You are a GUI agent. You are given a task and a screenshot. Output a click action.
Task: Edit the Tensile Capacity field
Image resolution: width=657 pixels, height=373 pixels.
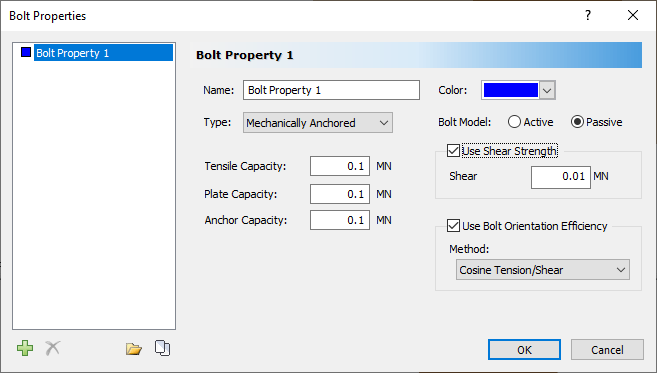340,166
